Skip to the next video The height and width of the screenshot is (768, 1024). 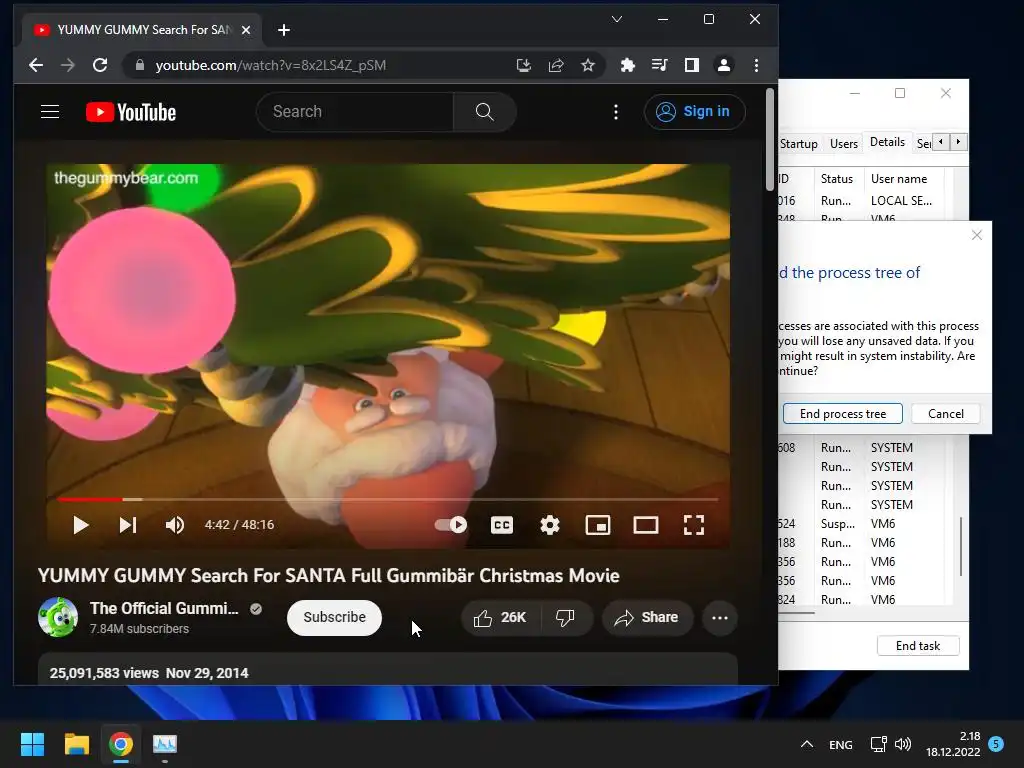point(128,525)
